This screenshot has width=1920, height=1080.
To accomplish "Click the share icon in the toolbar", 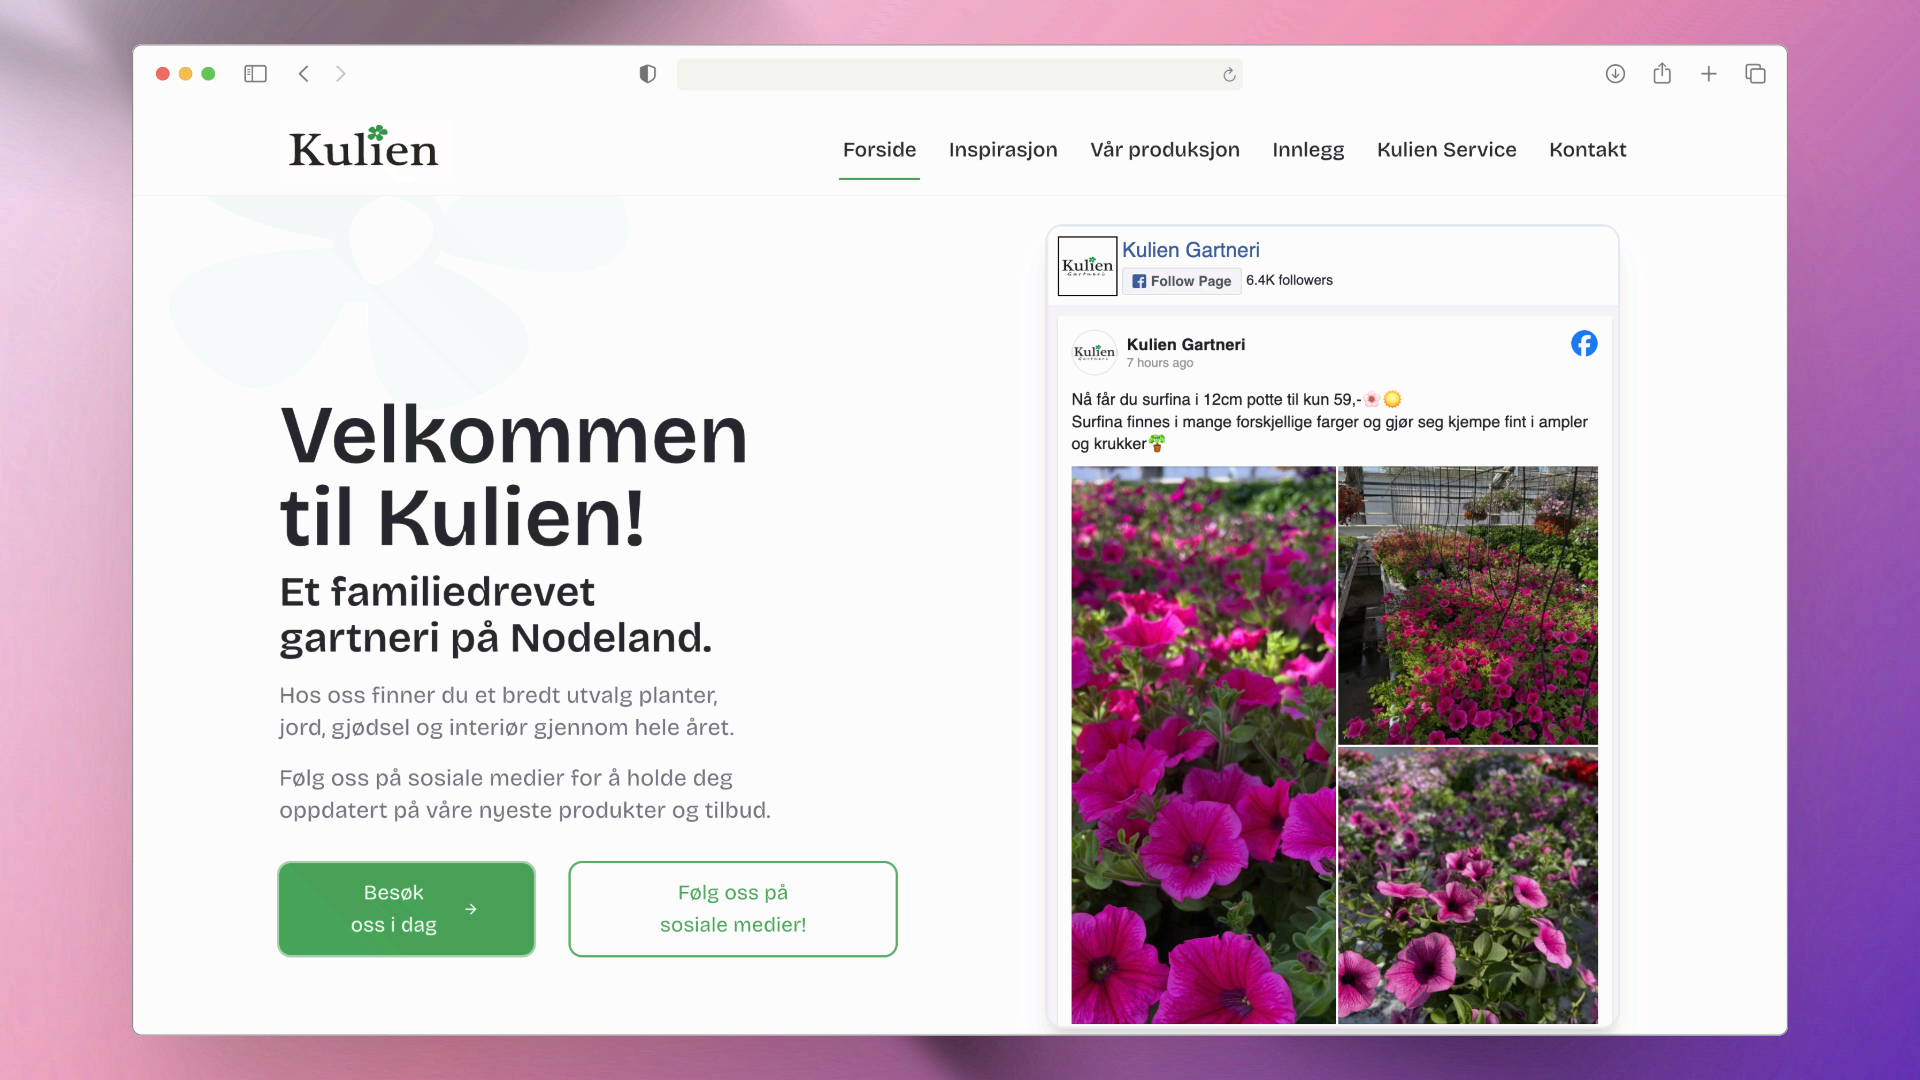I will pyautogui.click(x=1662, y=73).
